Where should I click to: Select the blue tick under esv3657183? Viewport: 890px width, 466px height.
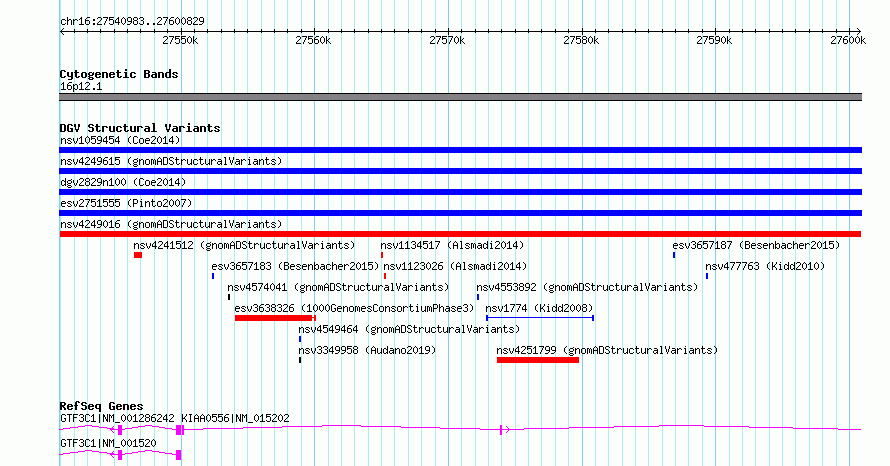(x=213, y=276)
